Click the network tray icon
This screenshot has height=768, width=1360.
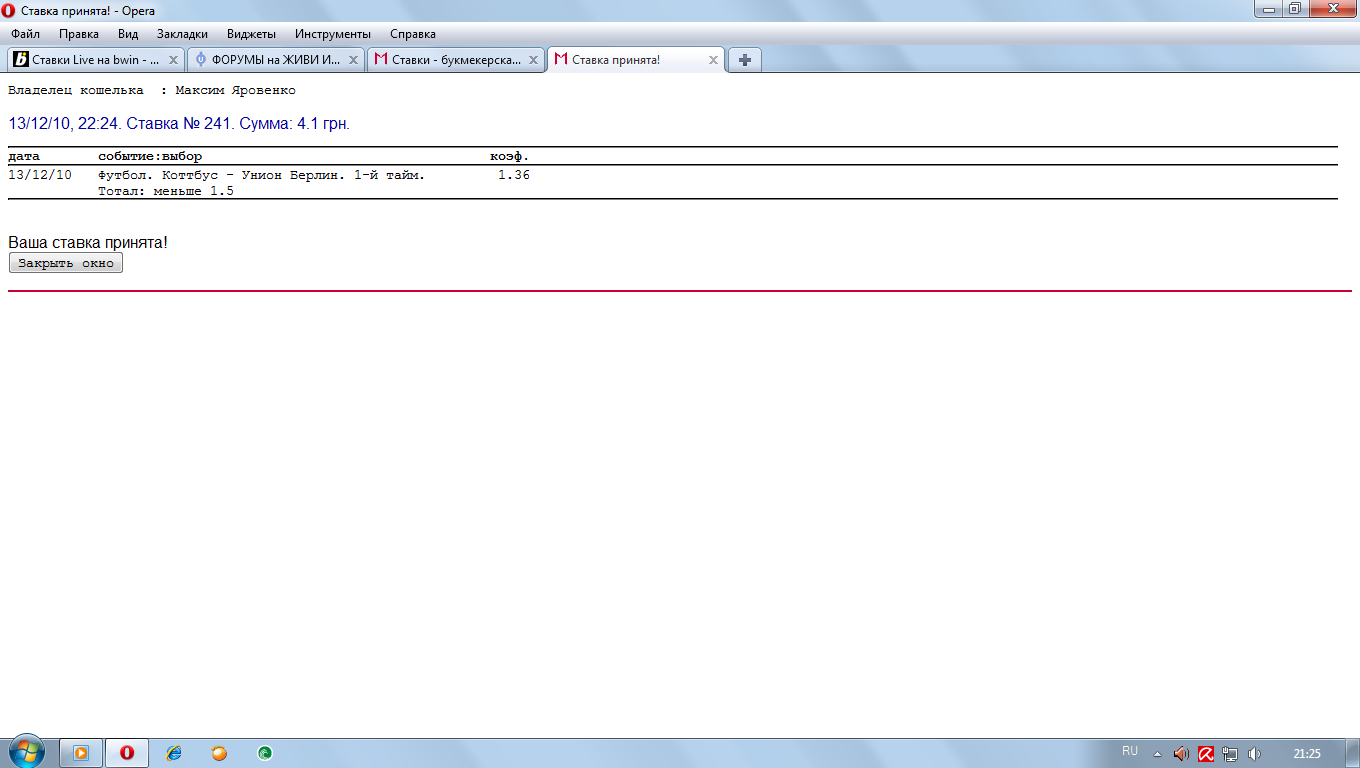1230,754
